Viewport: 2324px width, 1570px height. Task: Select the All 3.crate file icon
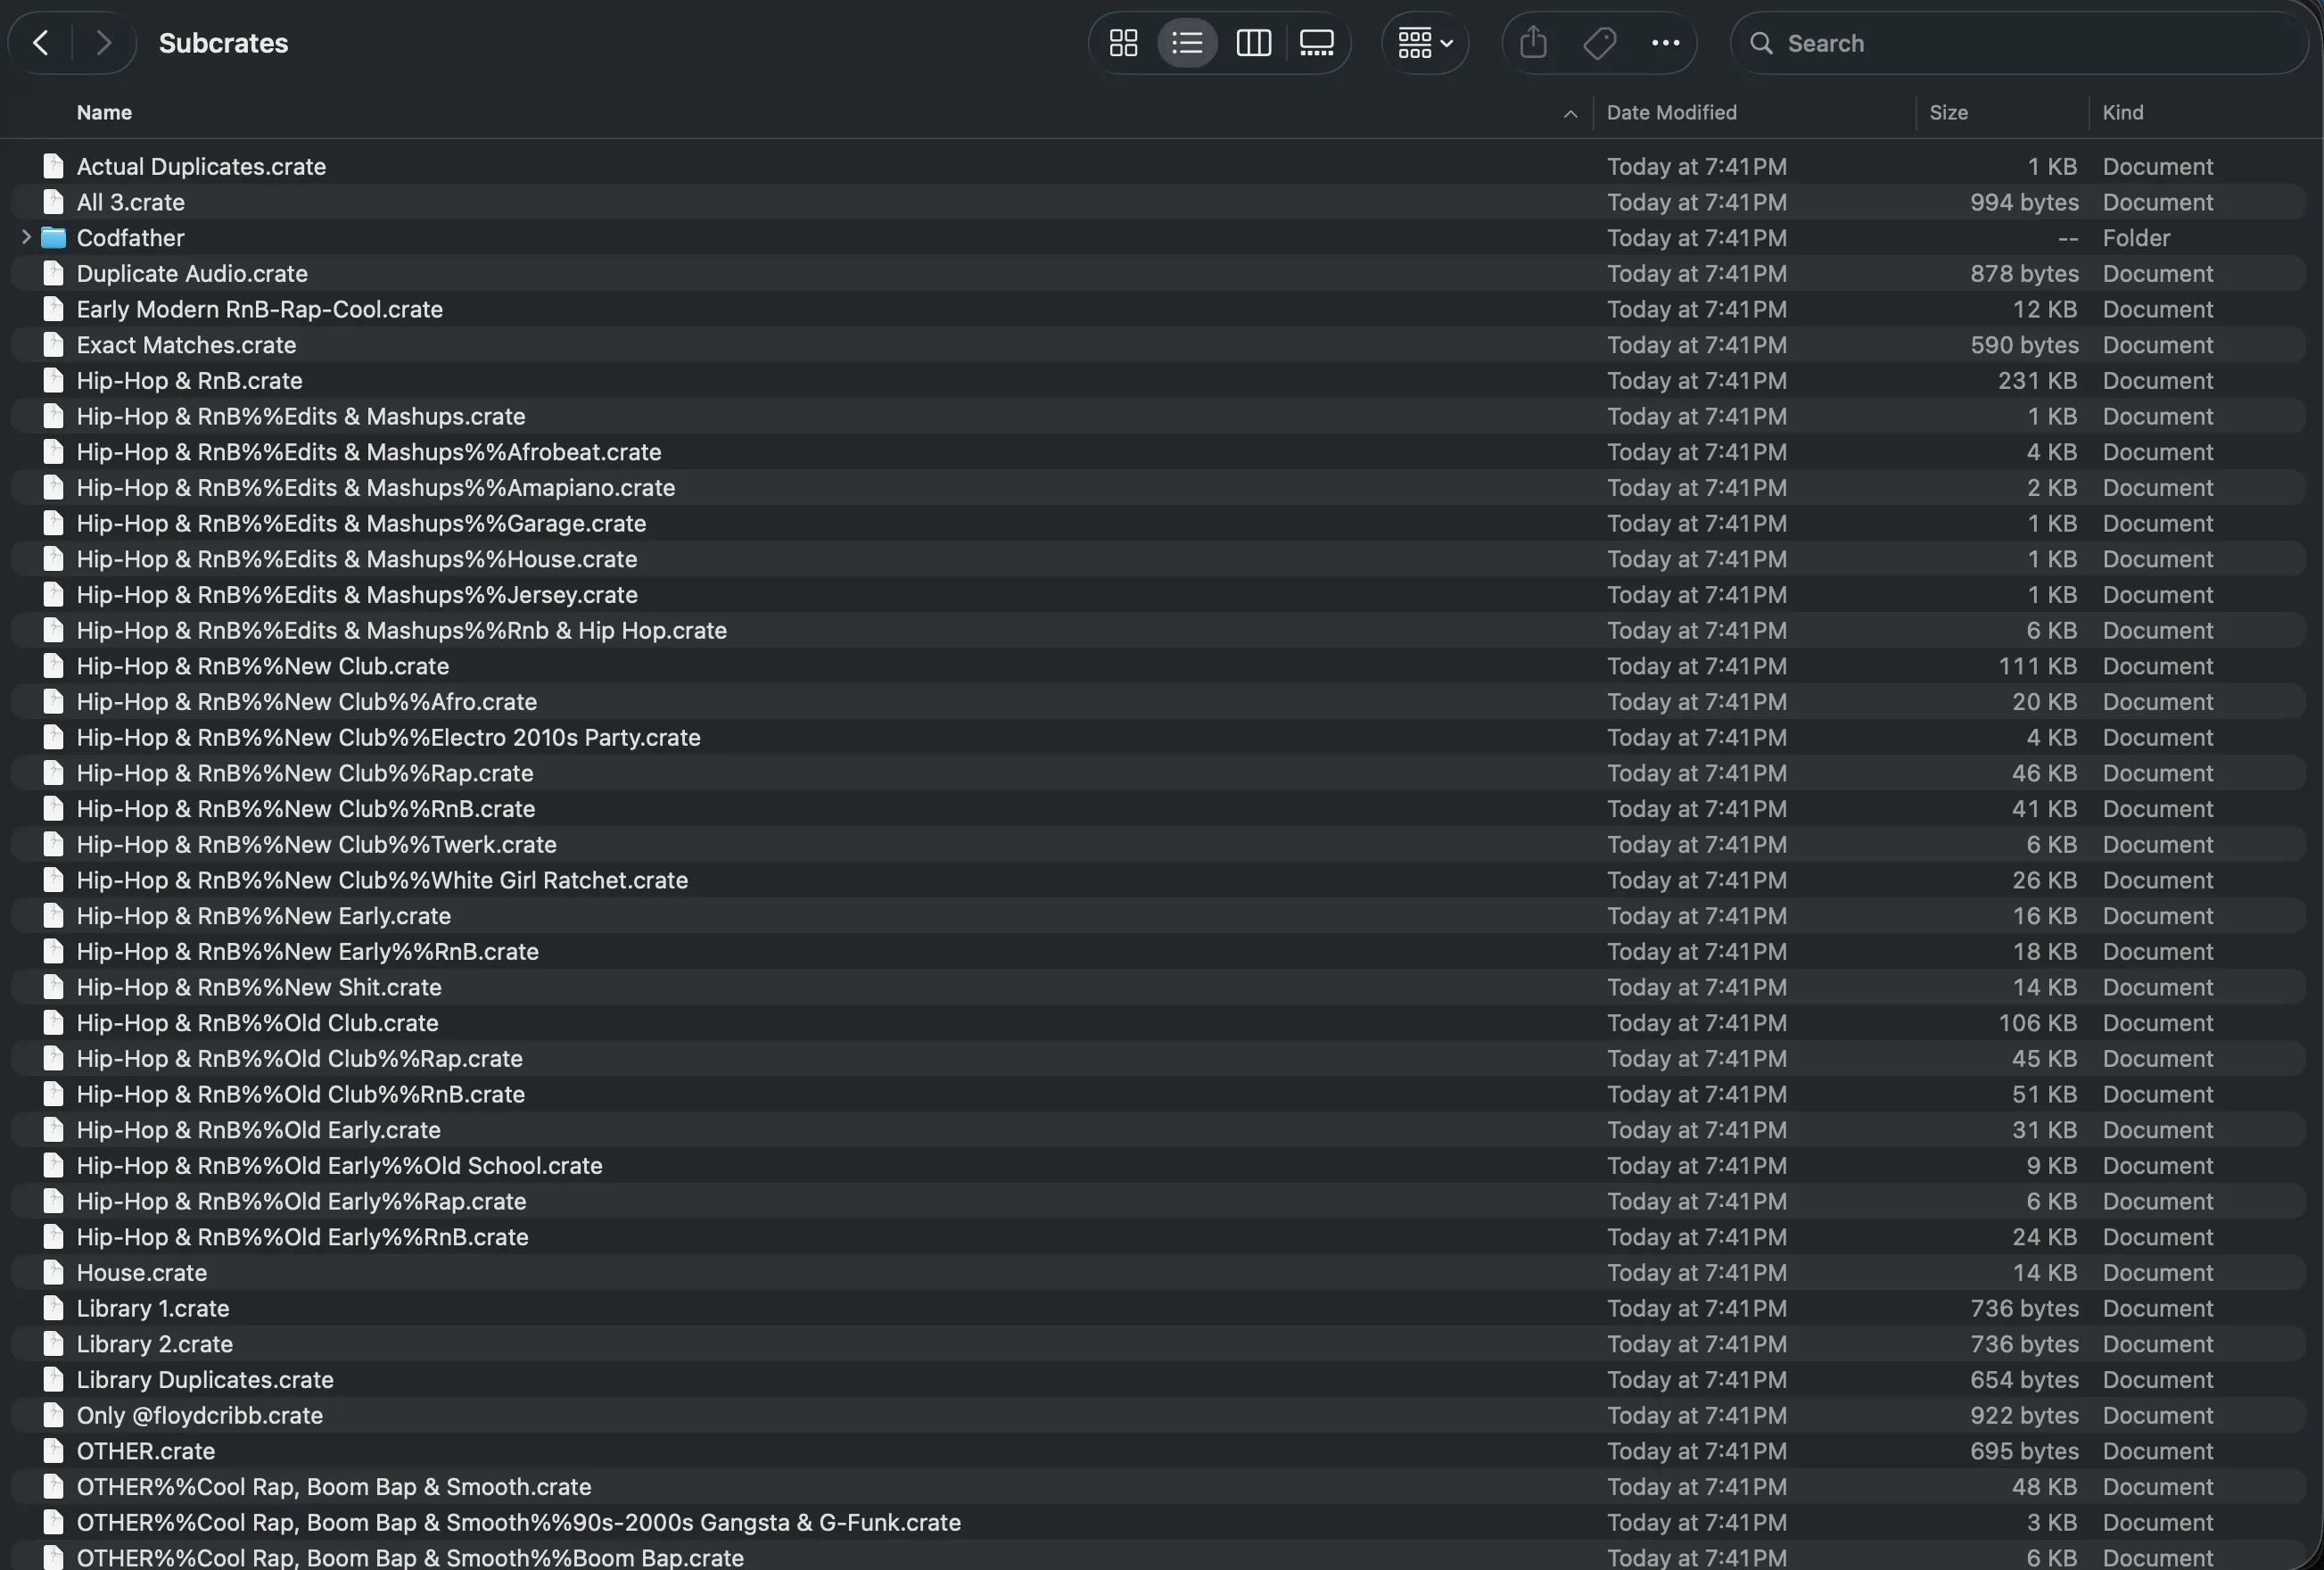(53, 202)
